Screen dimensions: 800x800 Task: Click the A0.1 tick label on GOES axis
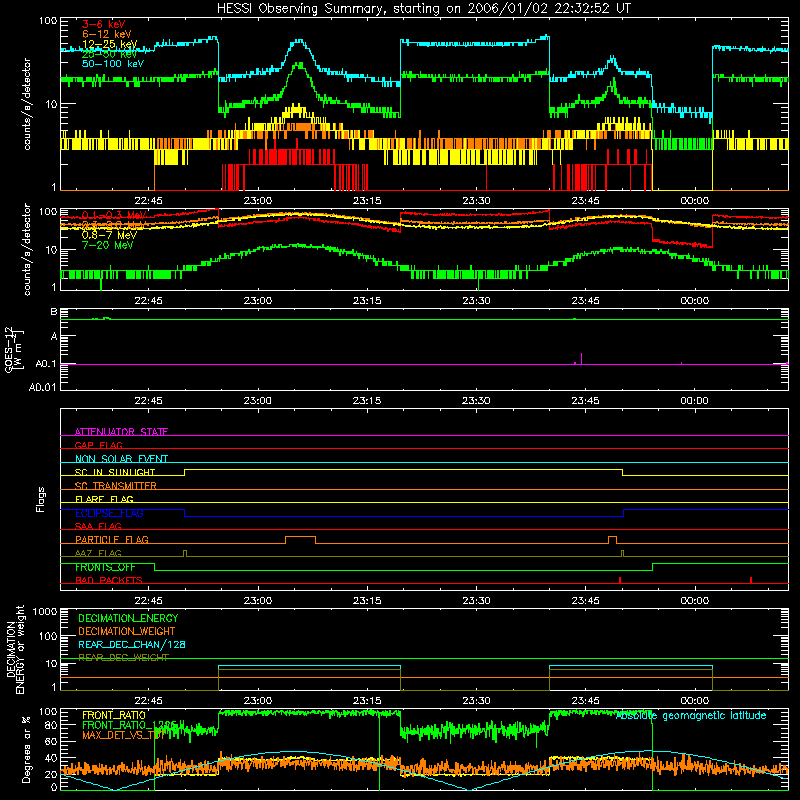(46, 364)
